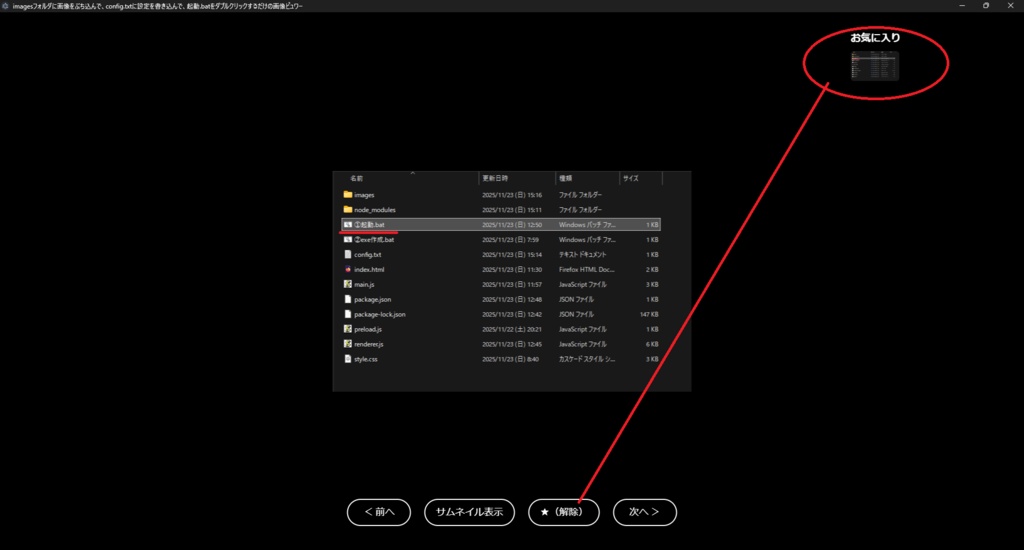Click config.txt in the displayed picture
The image size is (1024, 550).
coord(368,255)
